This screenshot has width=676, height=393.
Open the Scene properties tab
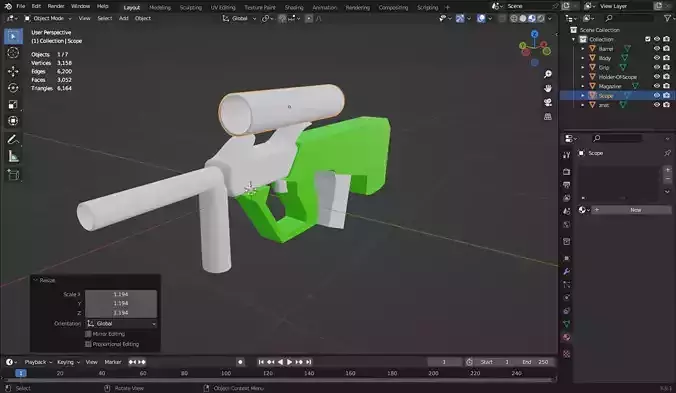[x=566, y=212]
